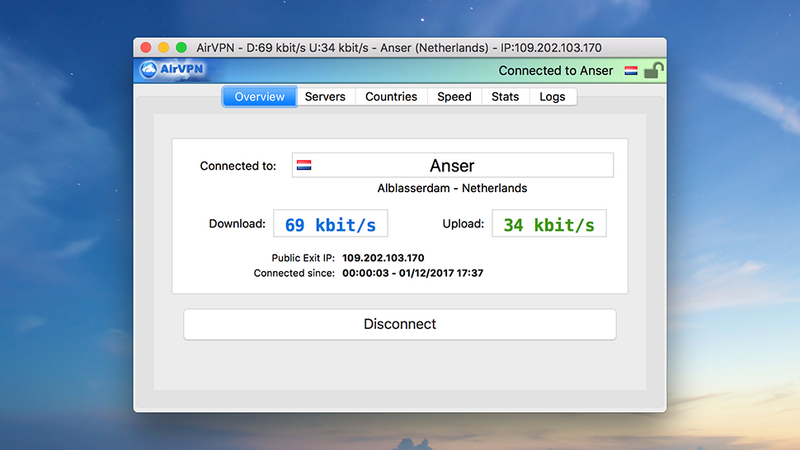Click the 'Public Exit IP:' label

(x=303, y=258)
